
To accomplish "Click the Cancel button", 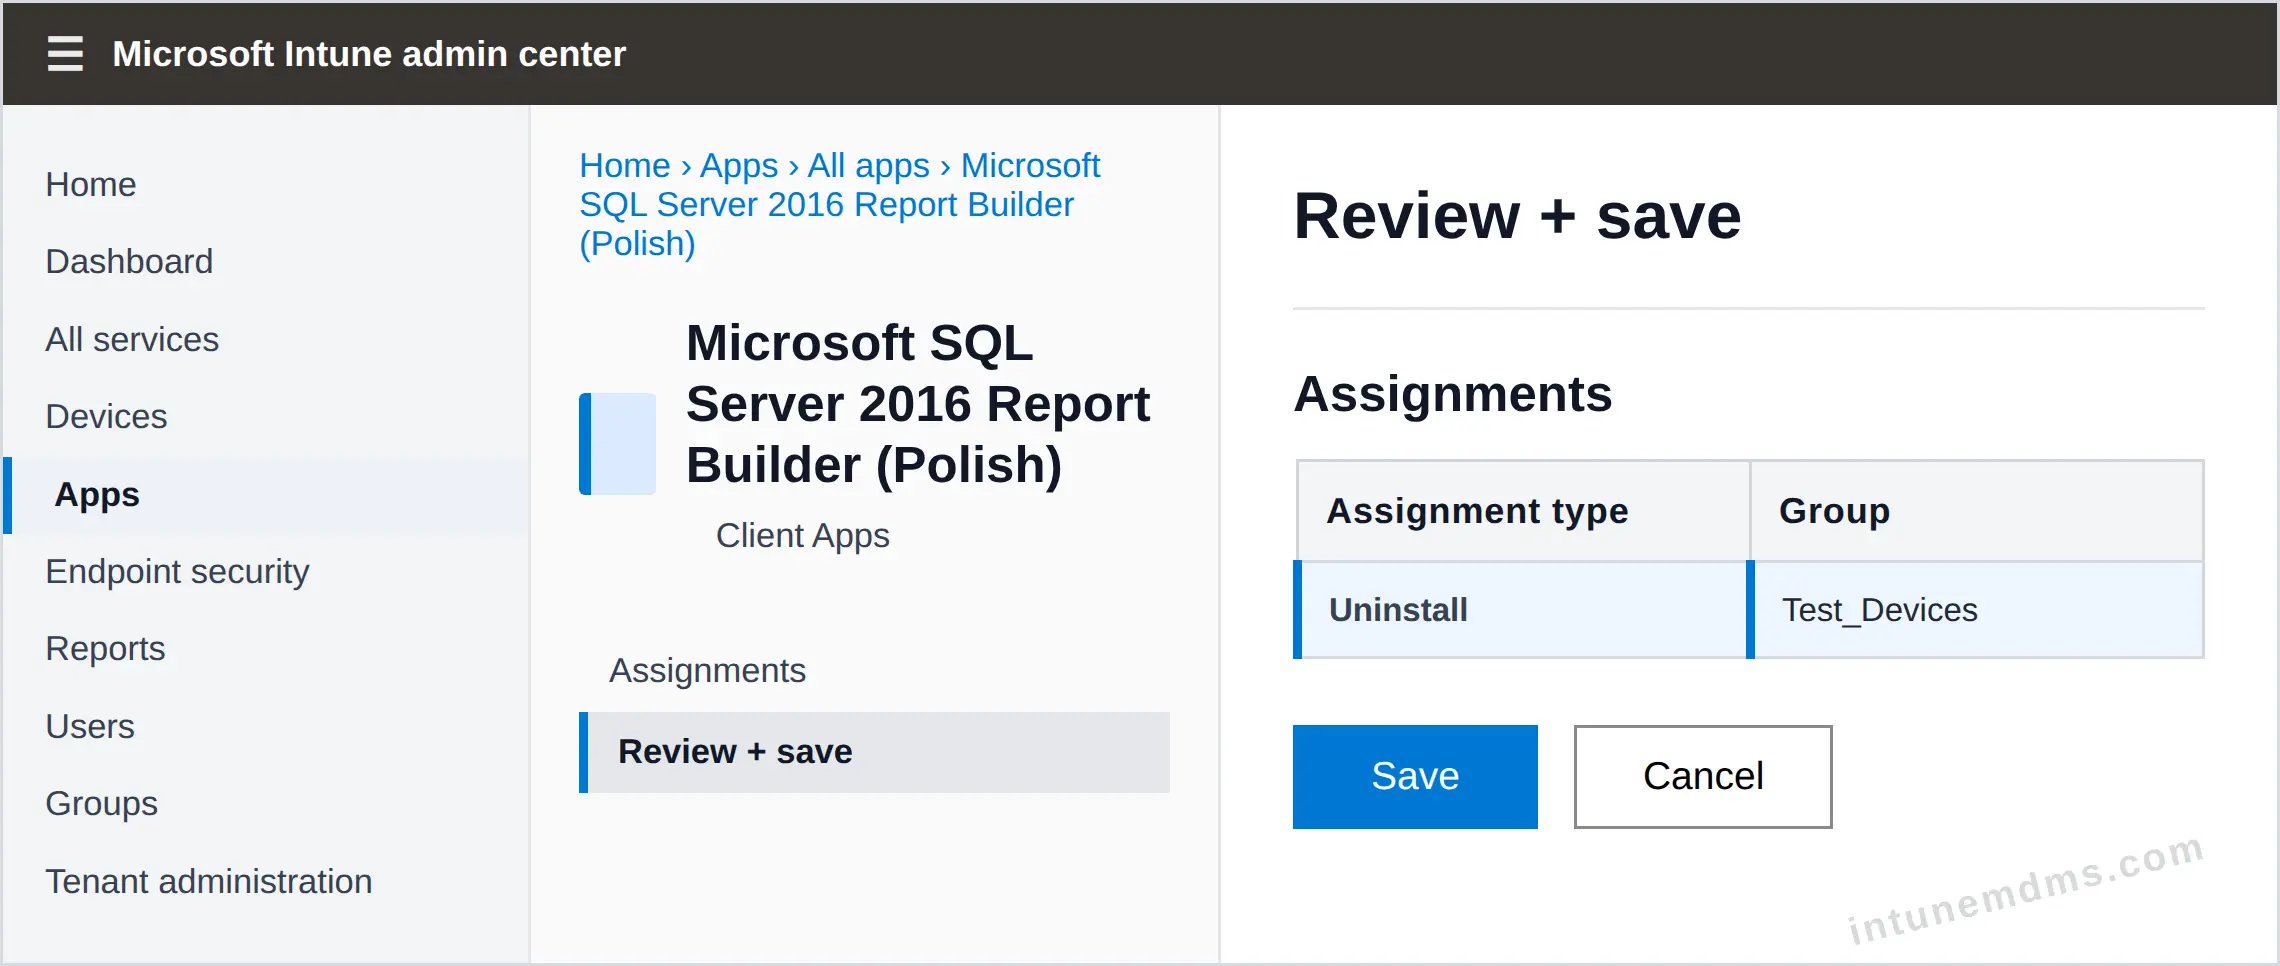I will (x=1703, y=776).
